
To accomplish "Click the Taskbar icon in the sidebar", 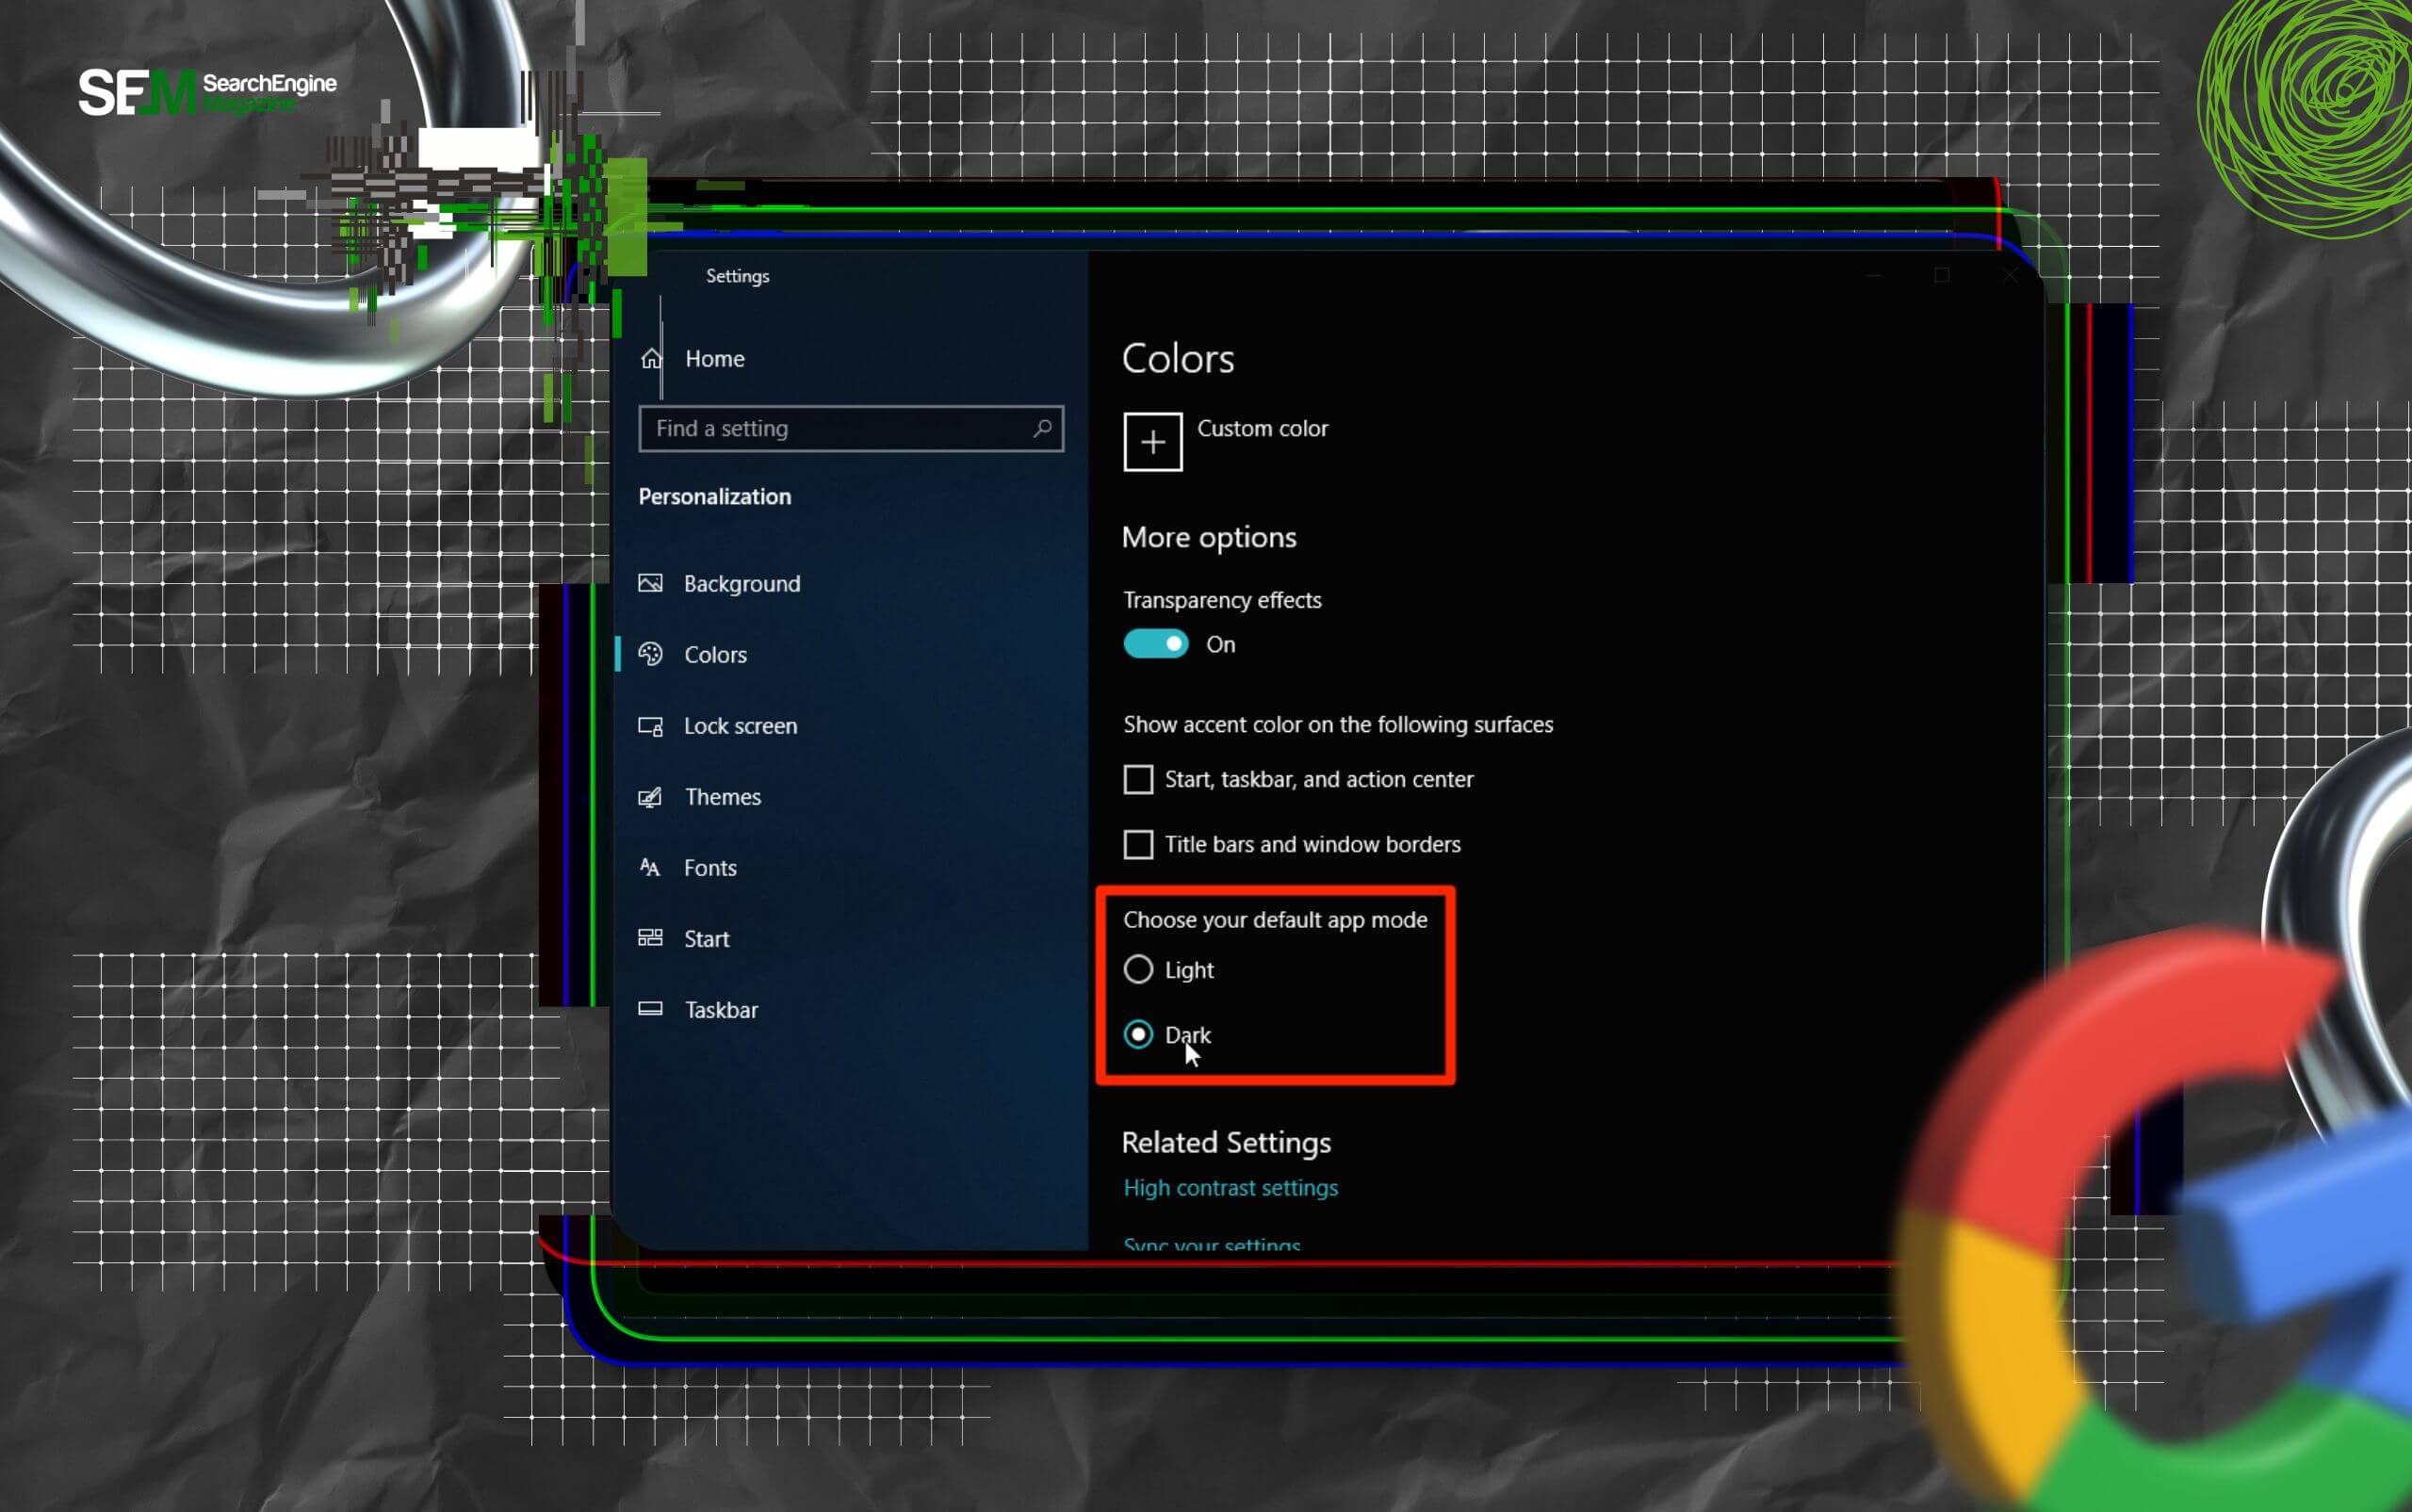I will [x=650, y=1009].
